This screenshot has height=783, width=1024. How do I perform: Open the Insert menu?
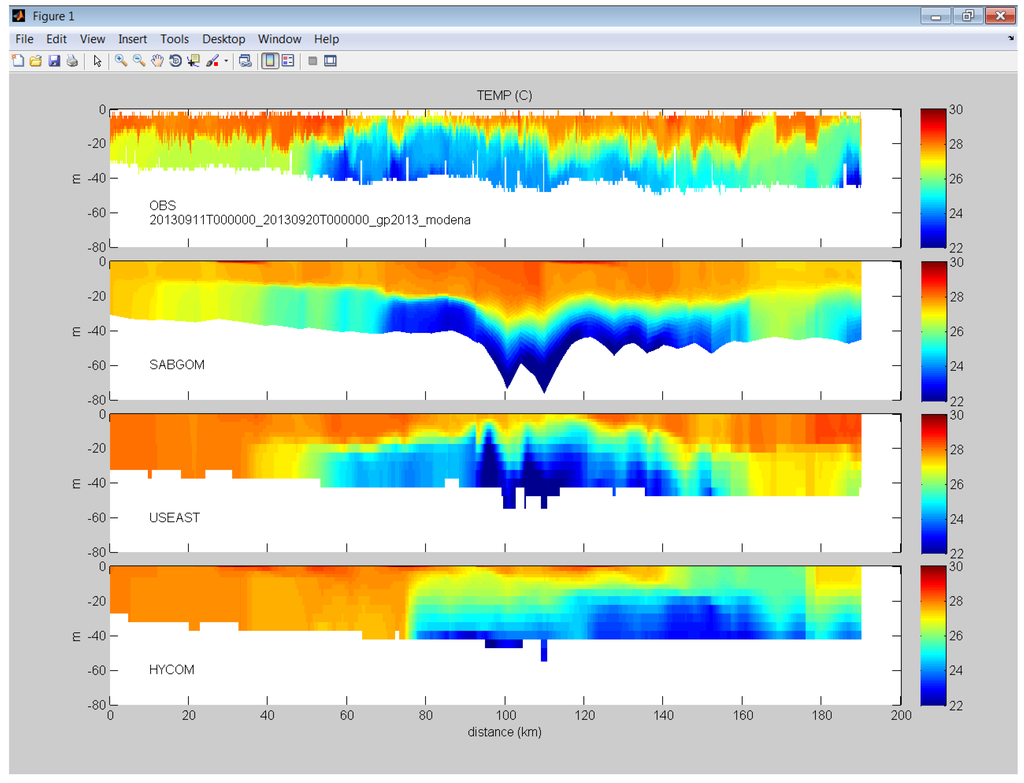coord(132,39)
